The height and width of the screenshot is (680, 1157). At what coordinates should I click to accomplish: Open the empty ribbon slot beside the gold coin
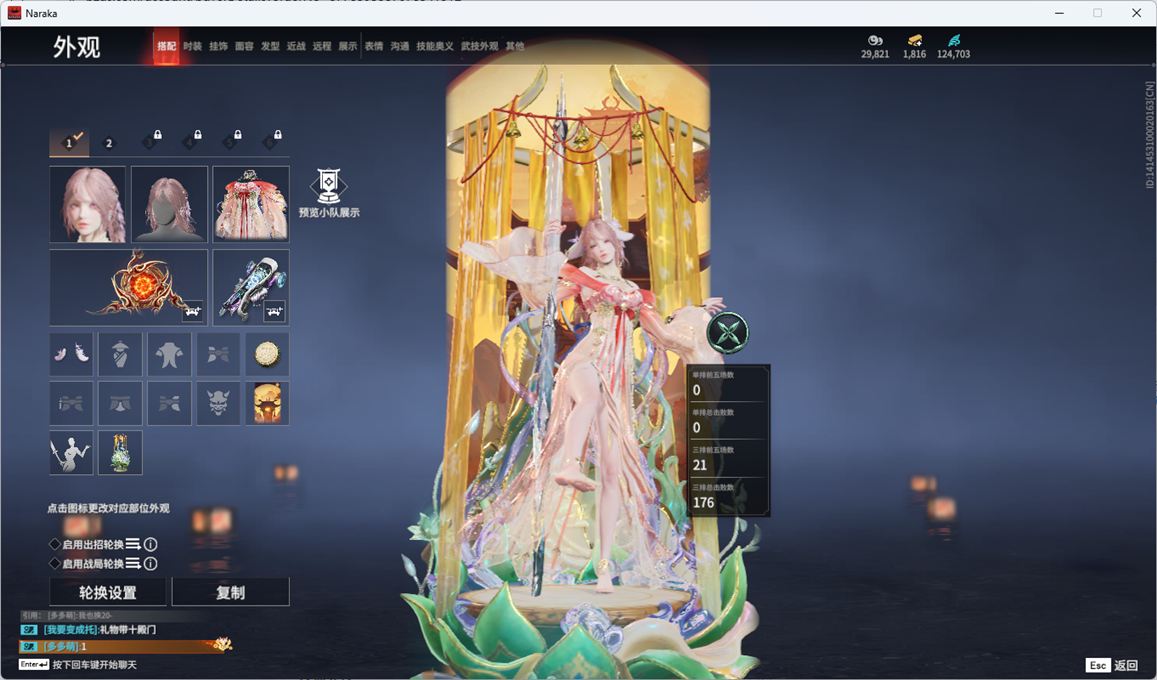click(218, 355)
